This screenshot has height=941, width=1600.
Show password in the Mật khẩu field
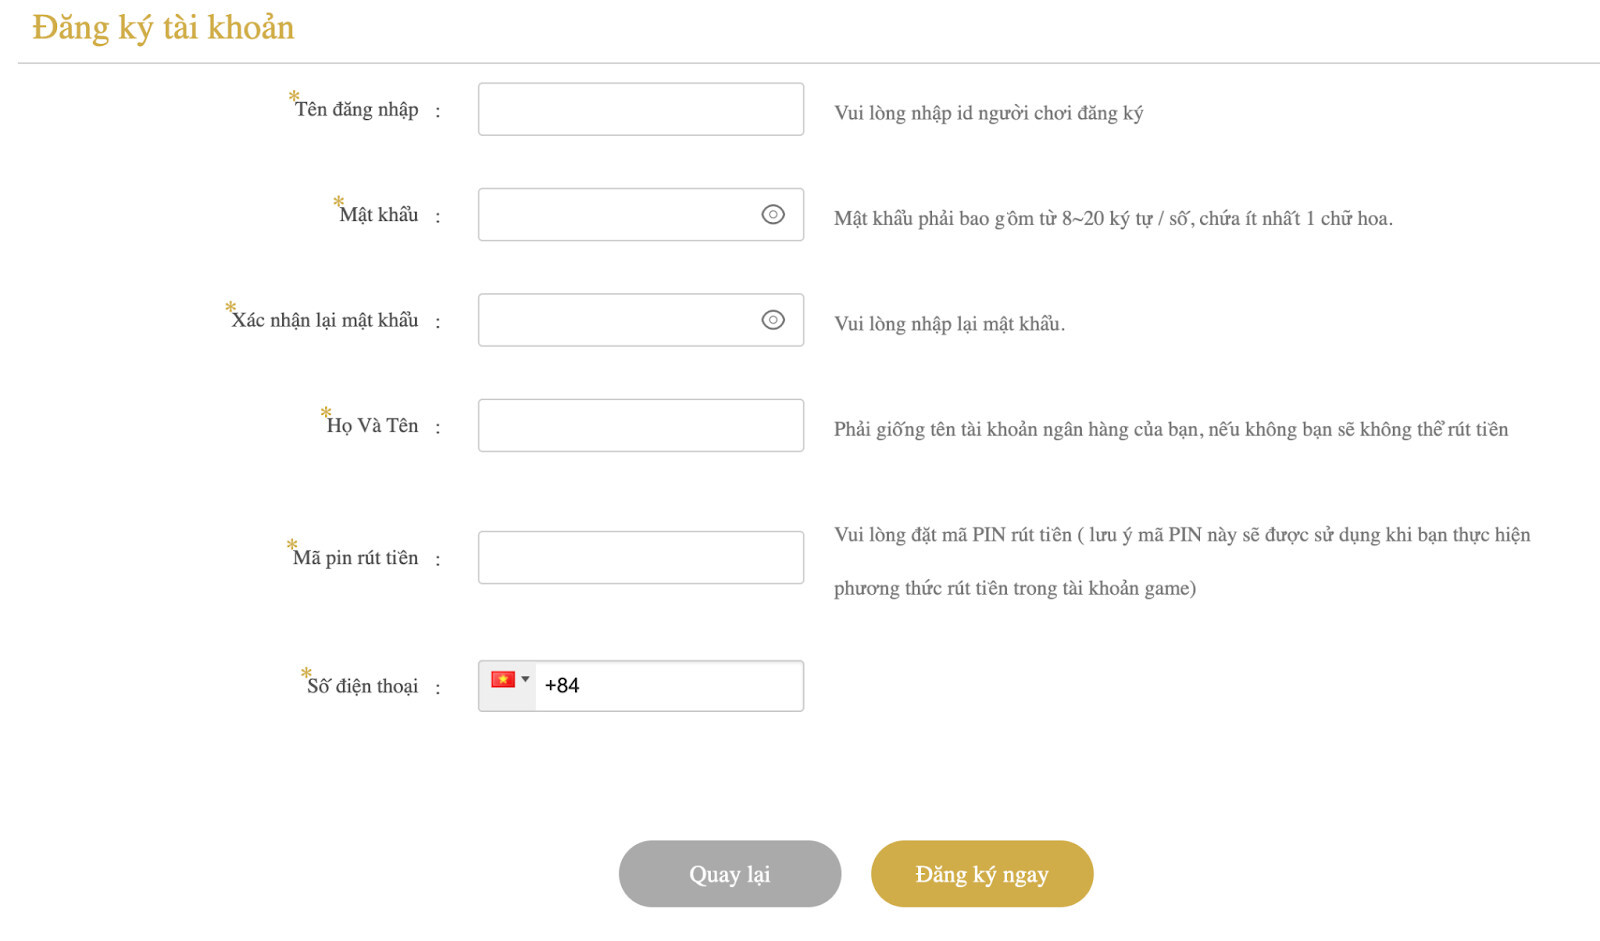tap(773, 215)
